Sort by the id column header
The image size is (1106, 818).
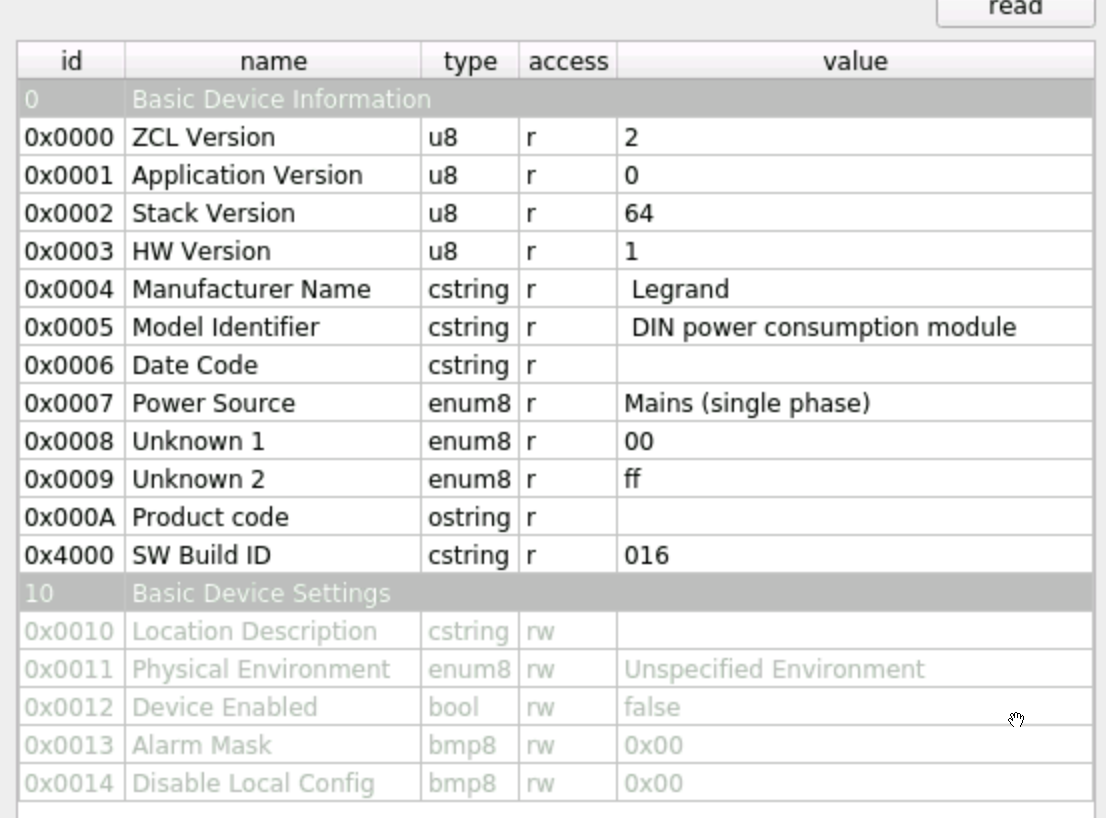tap(71, 61)
